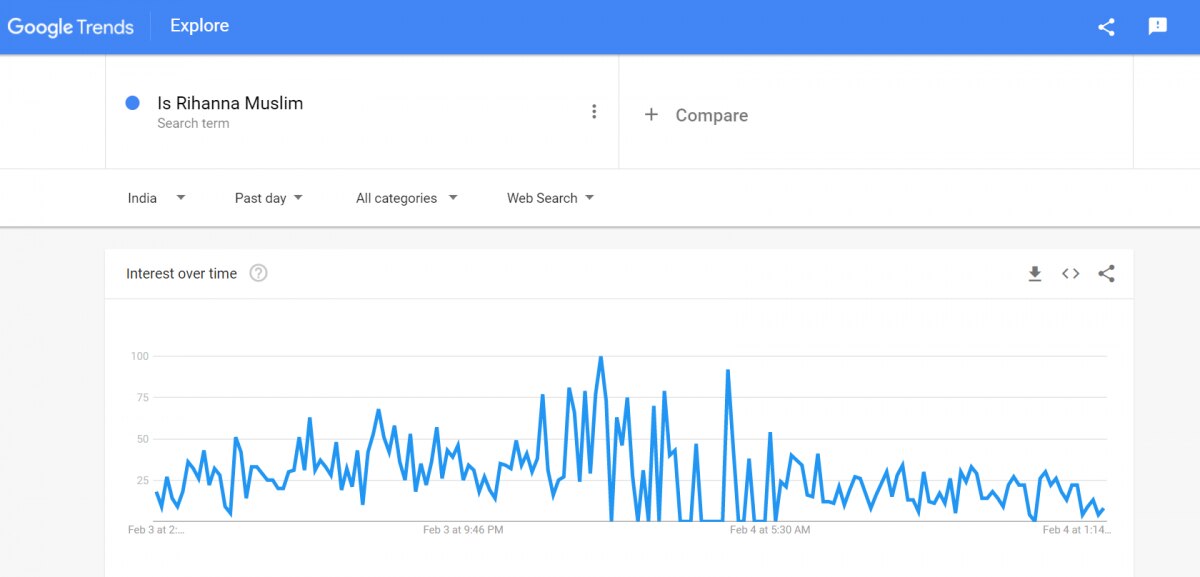
Task: Share the Interest over time chart
Action: pyautogui.click(x=1106, y=274)
